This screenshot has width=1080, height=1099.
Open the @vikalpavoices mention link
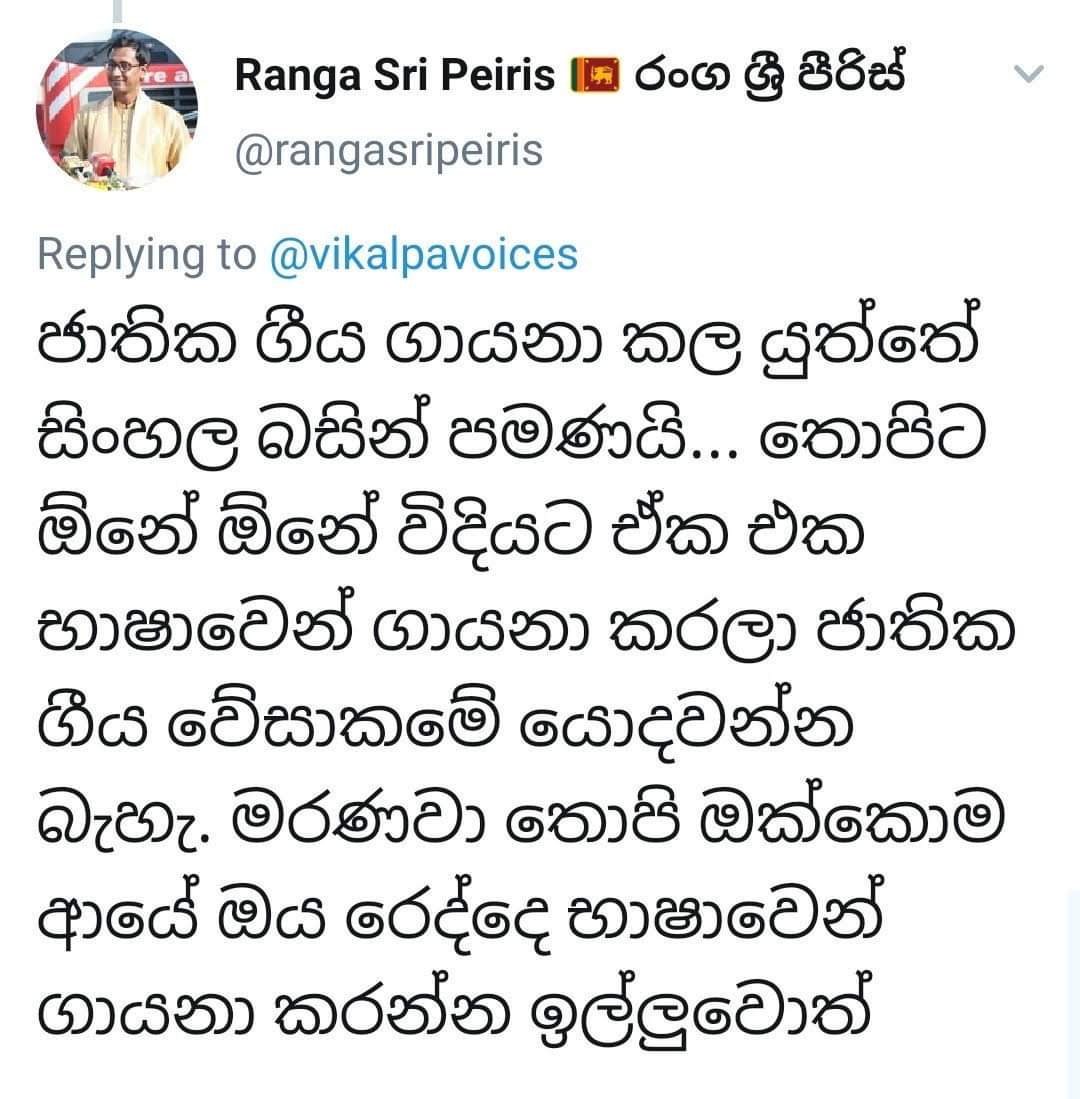(424, 254)
